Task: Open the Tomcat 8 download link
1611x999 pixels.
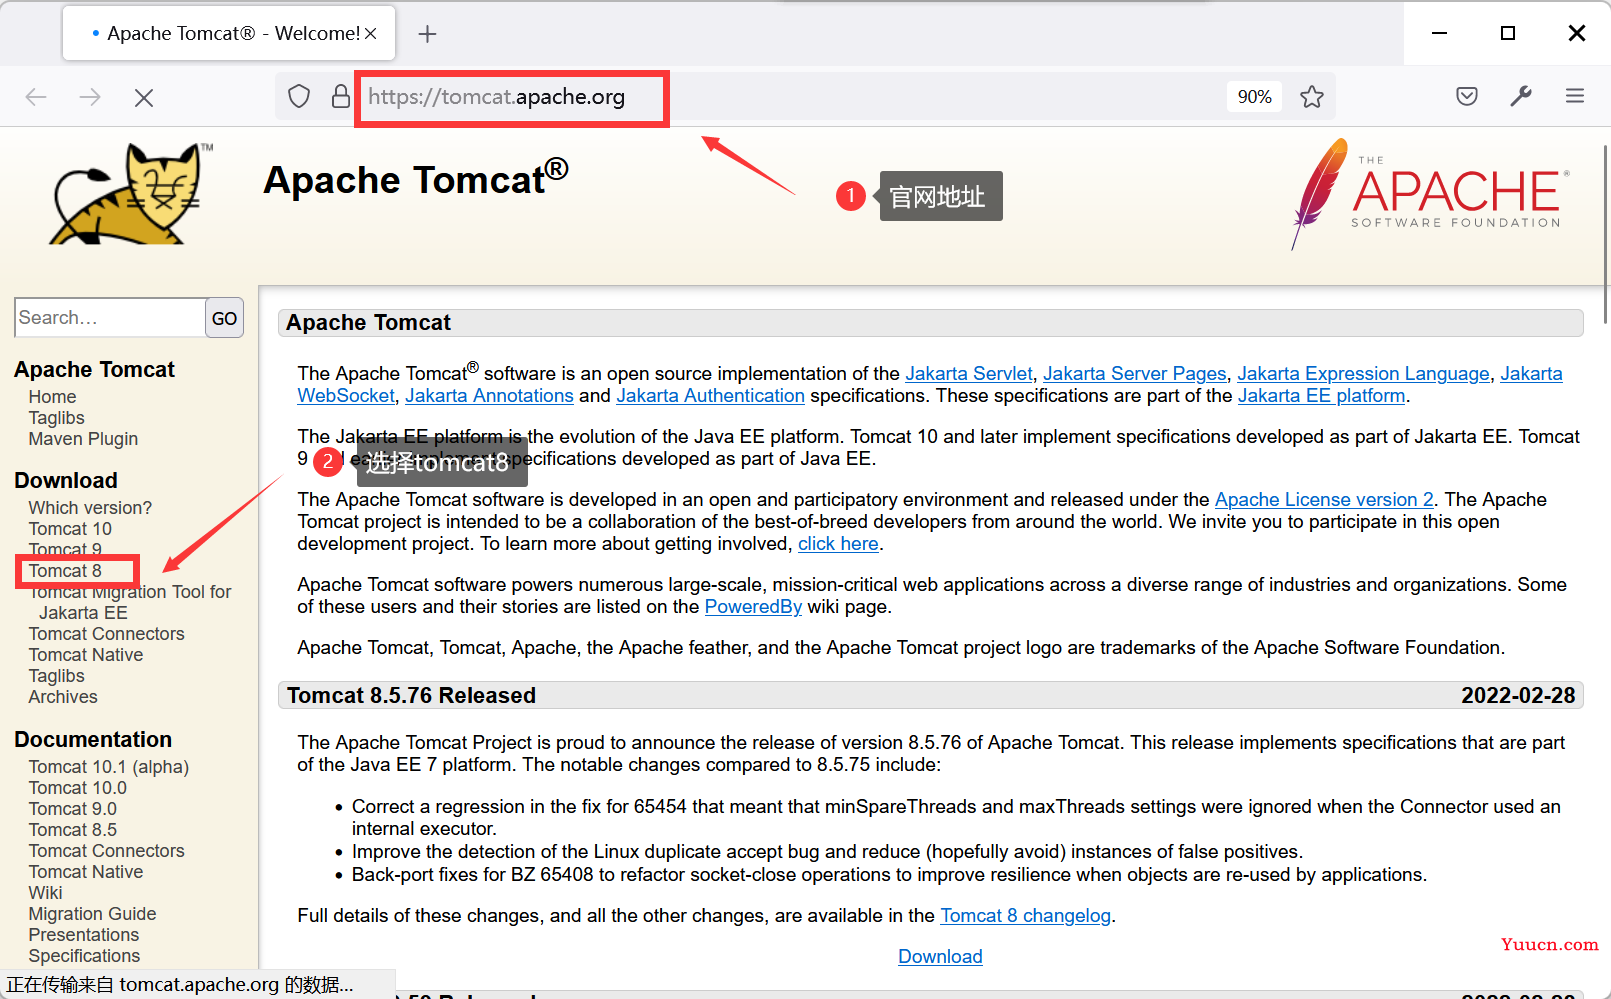Action: pyautogui.click(x=65, y=571)
